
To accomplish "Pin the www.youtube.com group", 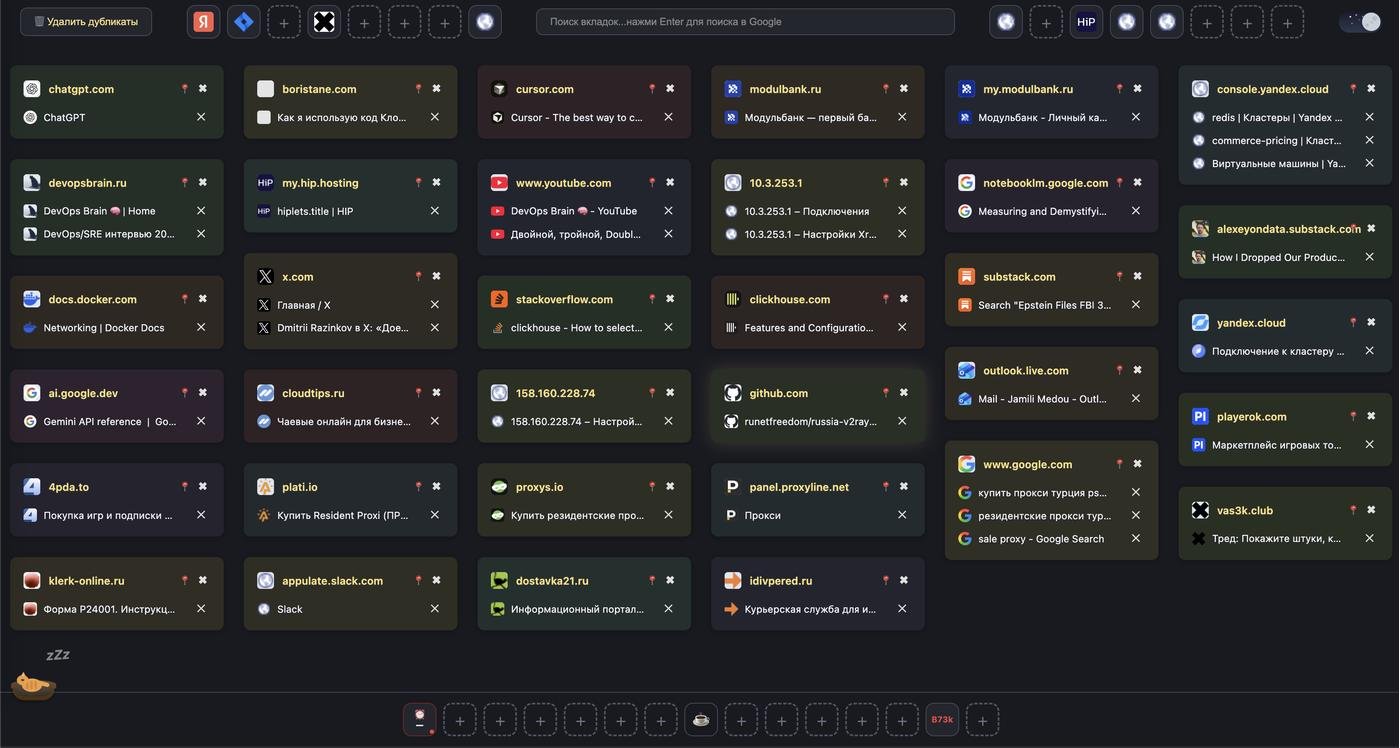I will click(x=652, y=183).
